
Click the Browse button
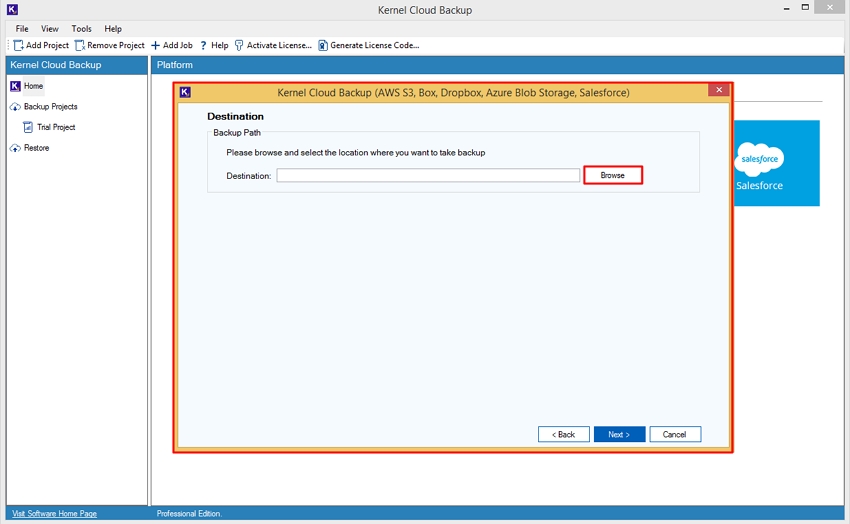tap(613, 176)
